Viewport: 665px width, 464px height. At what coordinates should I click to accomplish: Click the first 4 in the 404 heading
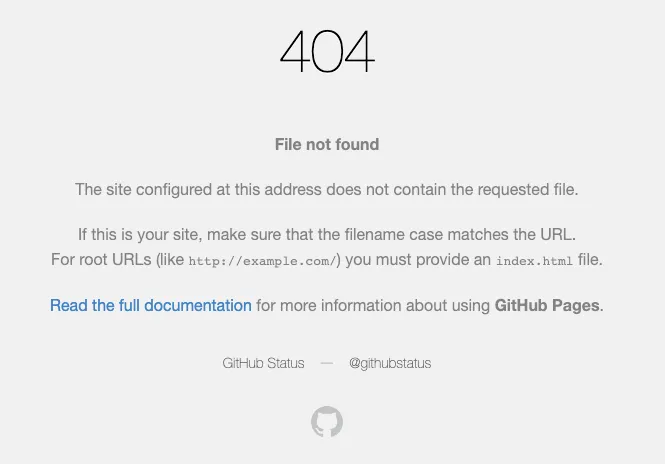[x=295, y=51]
